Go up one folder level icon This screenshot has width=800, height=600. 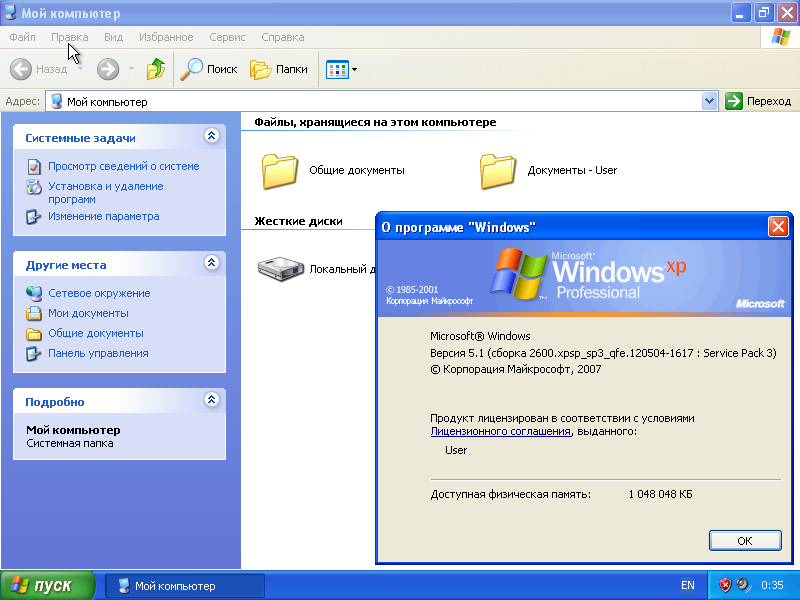coord(156,69)
